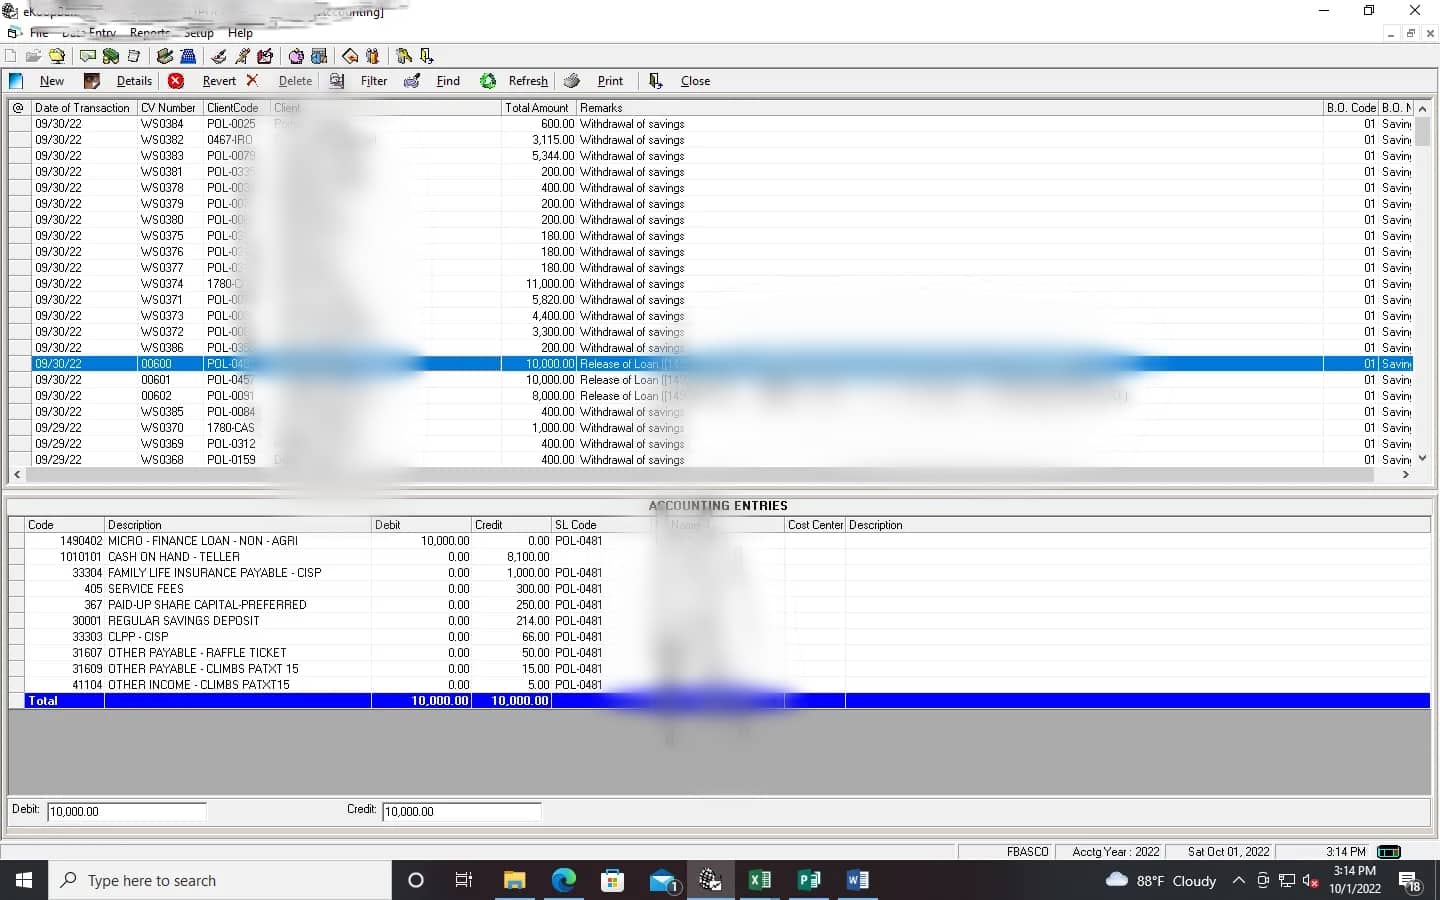This screenshot has width=1440, height=900.
Task: Create a new record with the New button
Action: coord(38,81)
